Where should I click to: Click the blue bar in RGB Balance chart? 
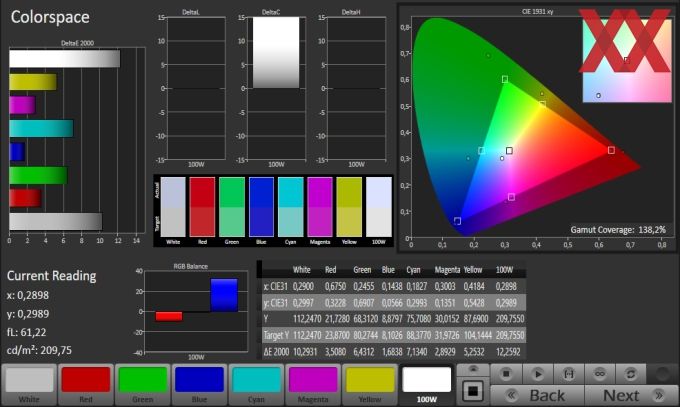pos(224,295)
